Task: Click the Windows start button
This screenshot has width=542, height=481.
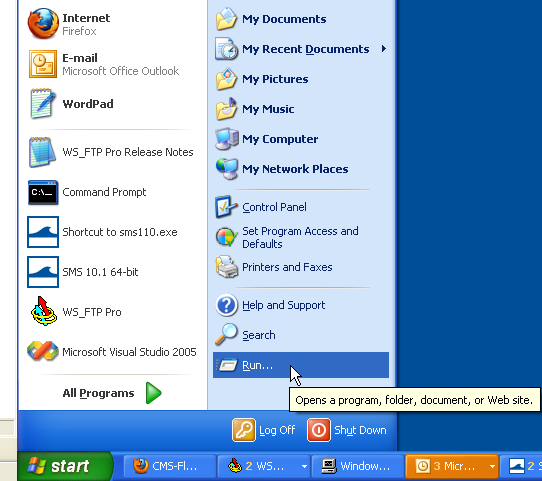Action: click(x=65, y=466)
